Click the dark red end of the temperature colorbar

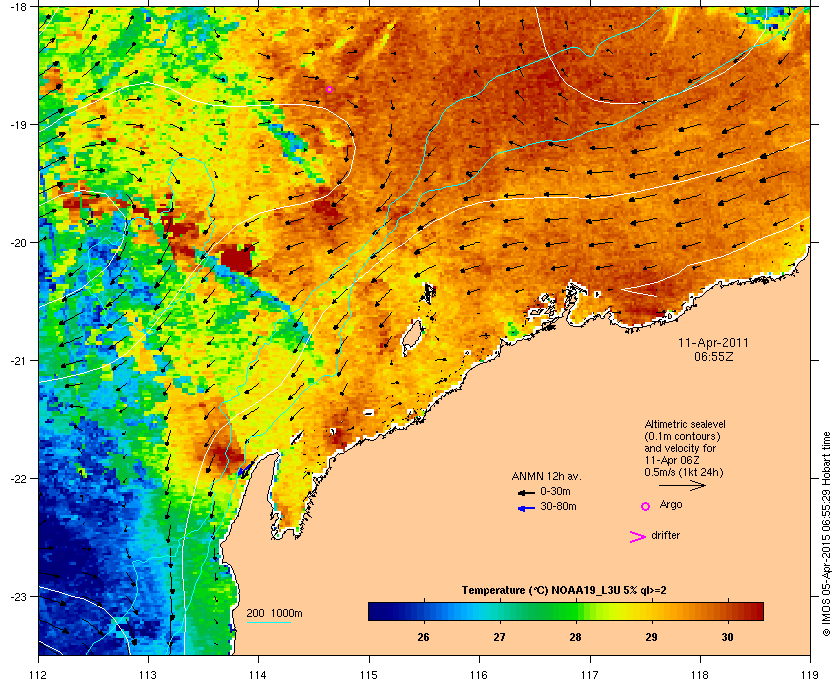(x=756, y=611)
